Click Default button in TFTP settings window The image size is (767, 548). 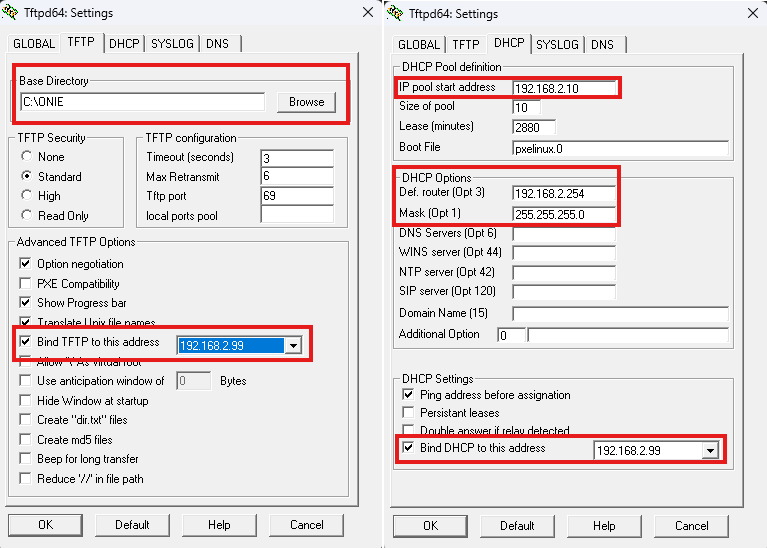(132, 525)
